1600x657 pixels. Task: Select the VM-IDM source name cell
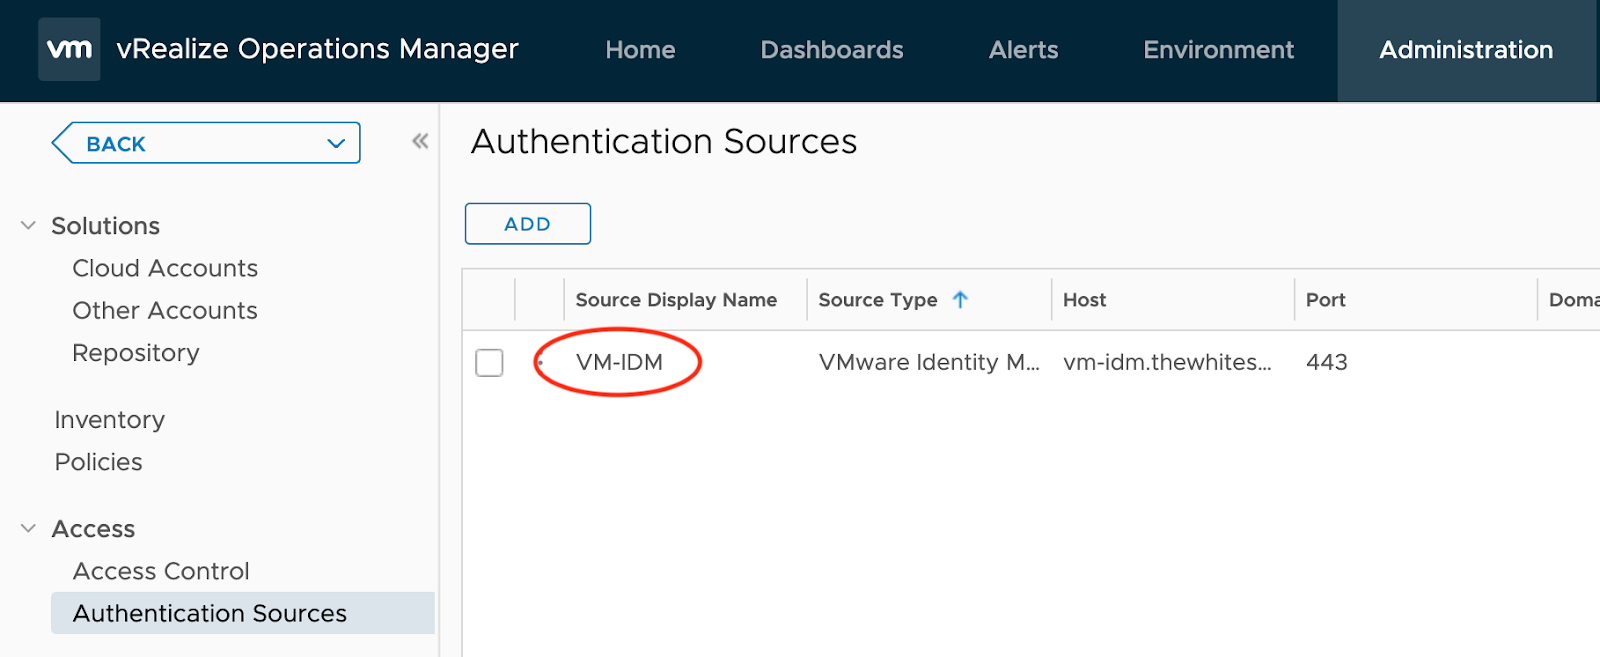click(x=619, y=362)
